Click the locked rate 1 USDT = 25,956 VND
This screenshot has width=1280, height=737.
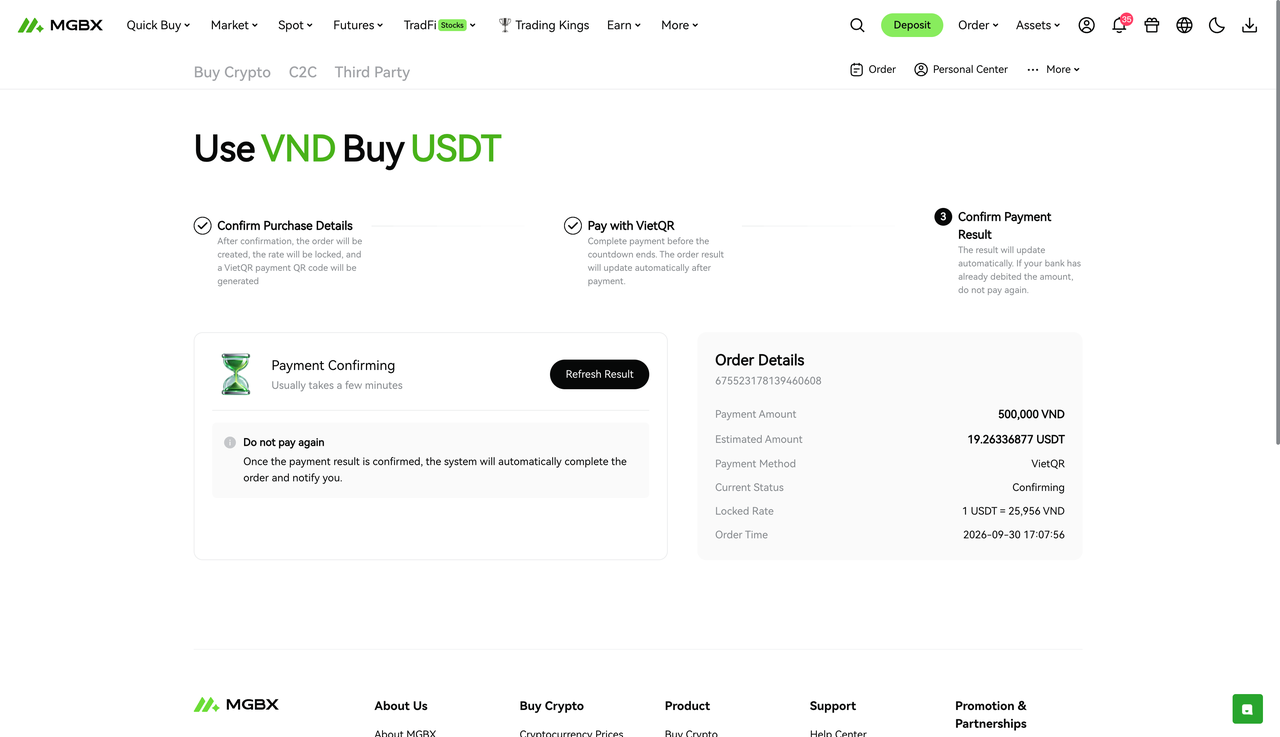1013,511
